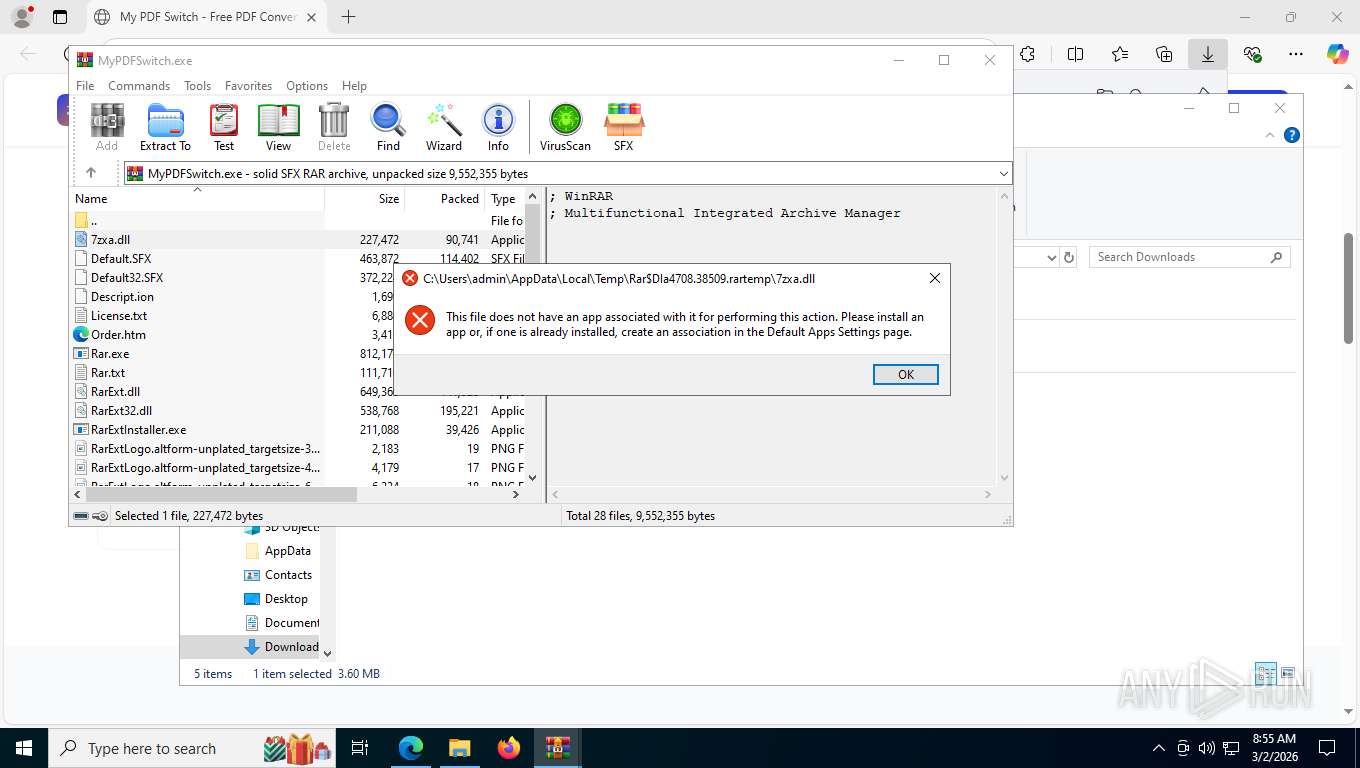
Task: Open Browser essentials heart icon
Action: (1252, 54)
